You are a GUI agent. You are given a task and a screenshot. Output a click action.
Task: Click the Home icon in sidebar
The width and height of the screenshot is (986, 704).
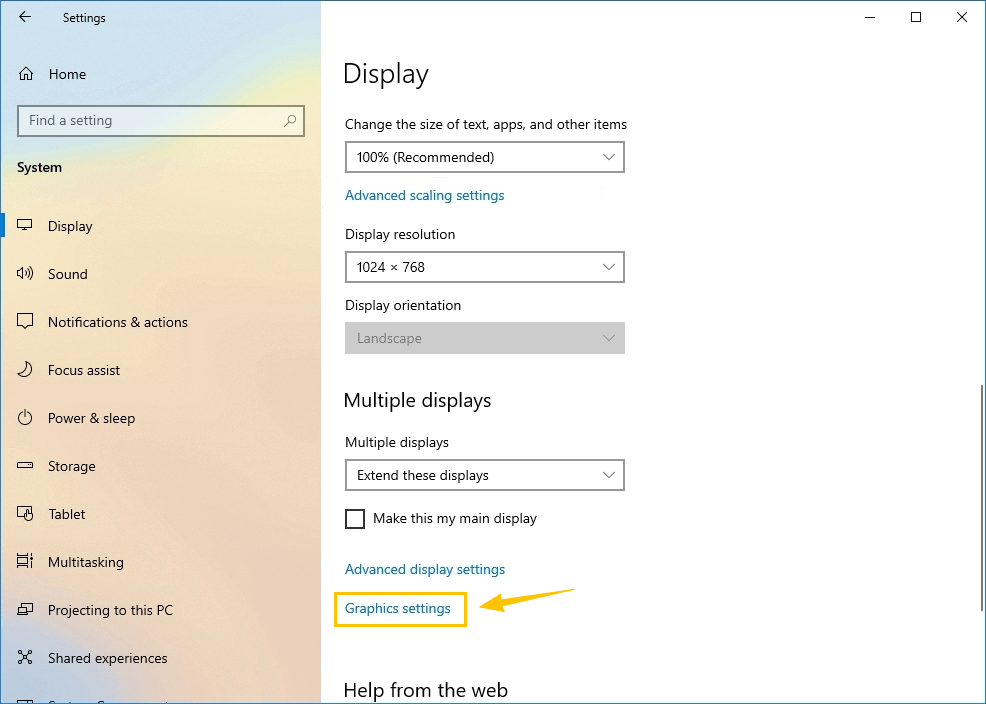[26, 74]
